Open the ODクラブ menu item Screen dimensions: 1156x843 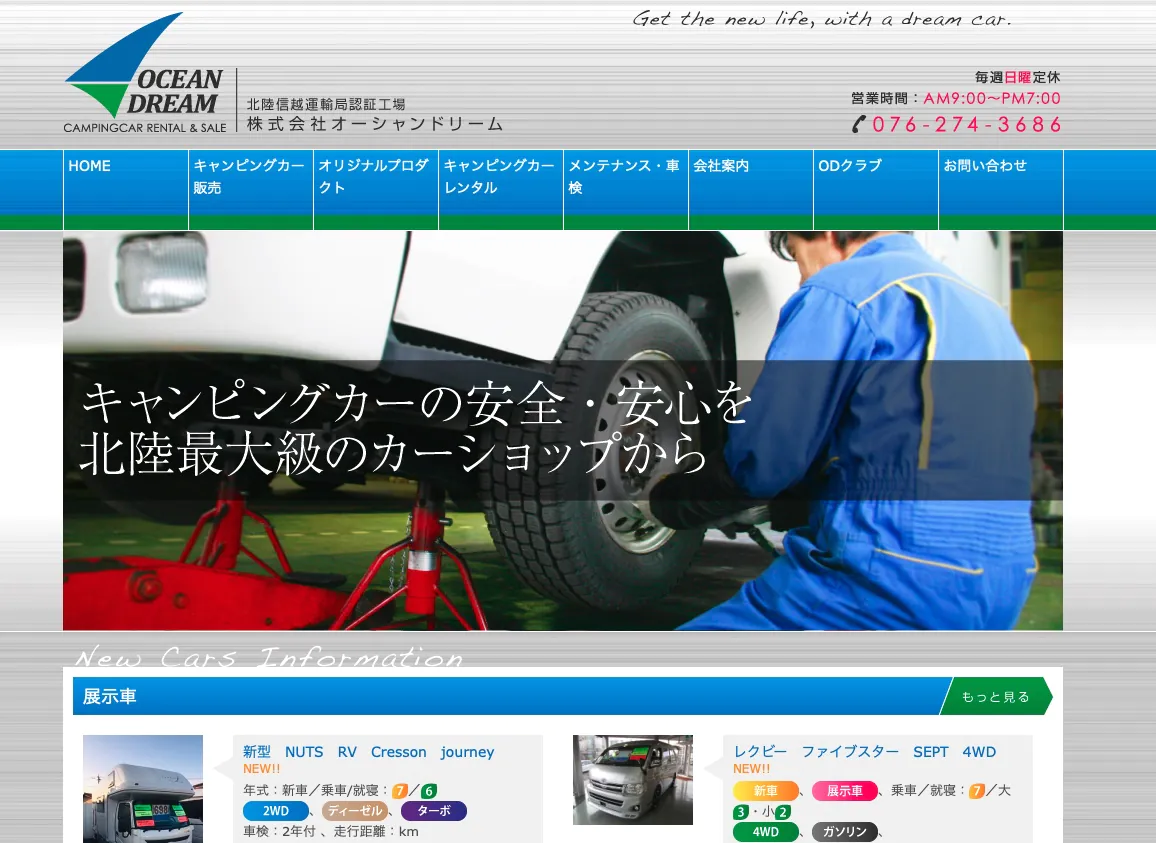876,190
